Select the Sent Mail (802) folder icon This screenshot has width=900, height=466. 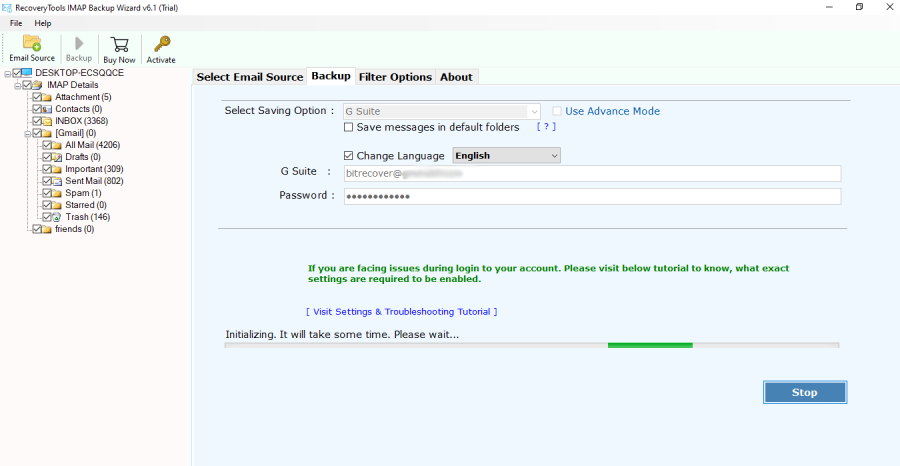coord(57,181)
